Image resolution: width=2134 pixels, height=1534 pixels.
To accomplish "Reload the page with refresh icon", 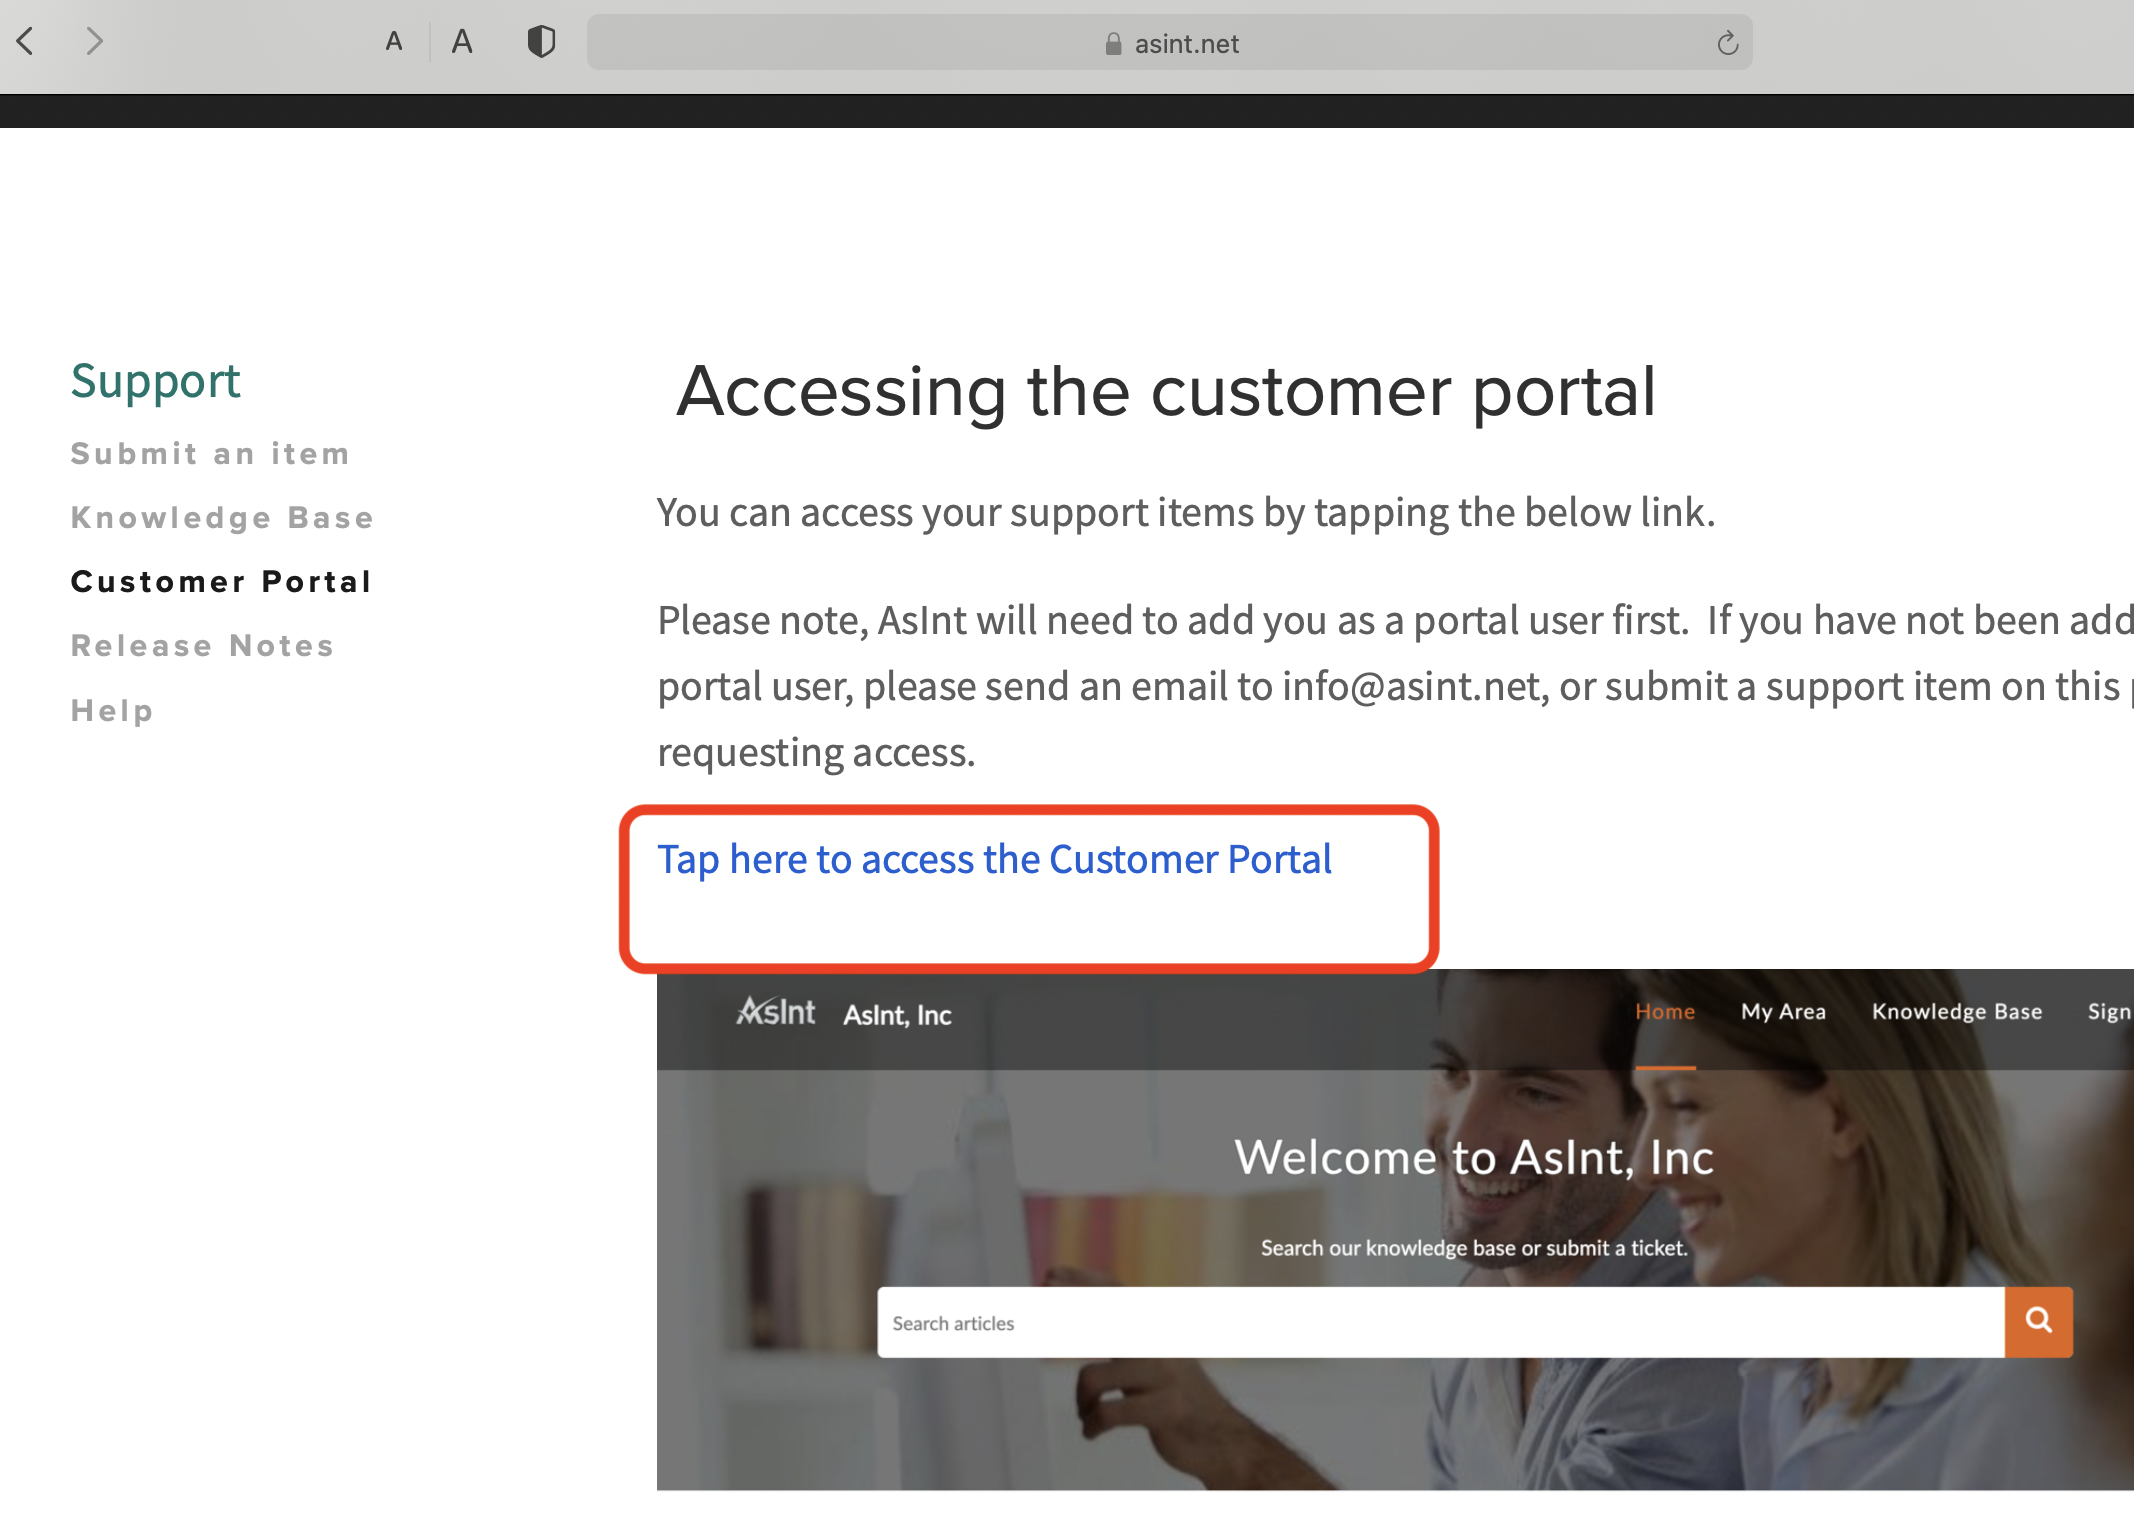I will pos(1727,43).
